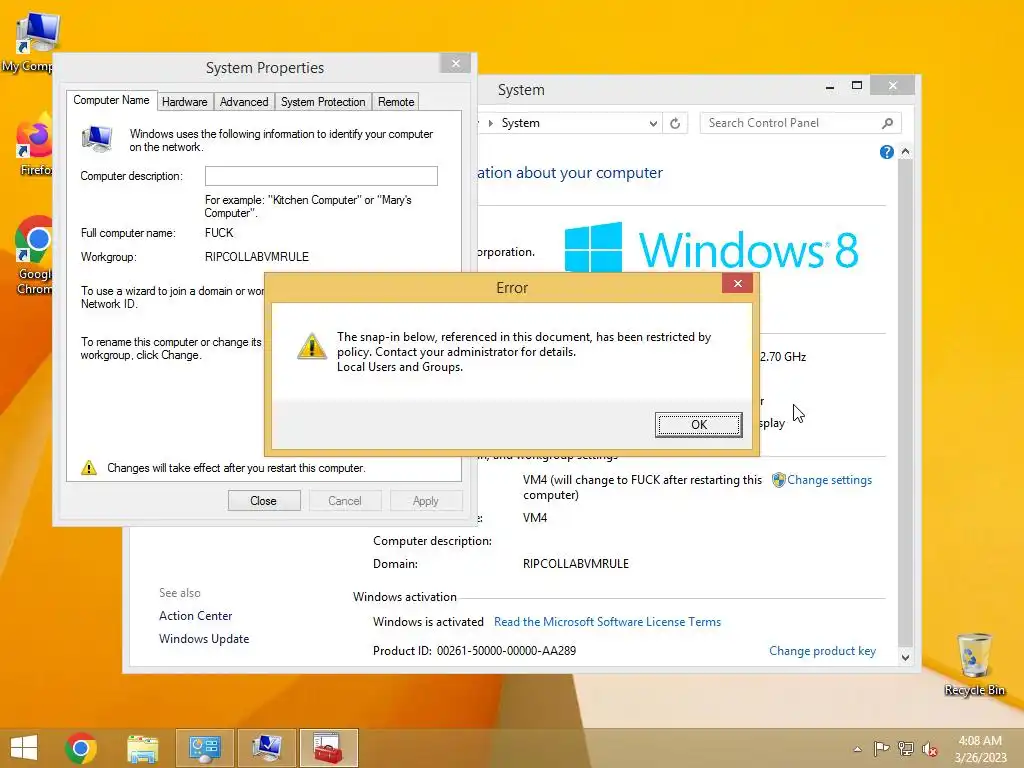Click the Change settings link
The width and height of the screenshot is (1024, 768).
coord(829,480)
